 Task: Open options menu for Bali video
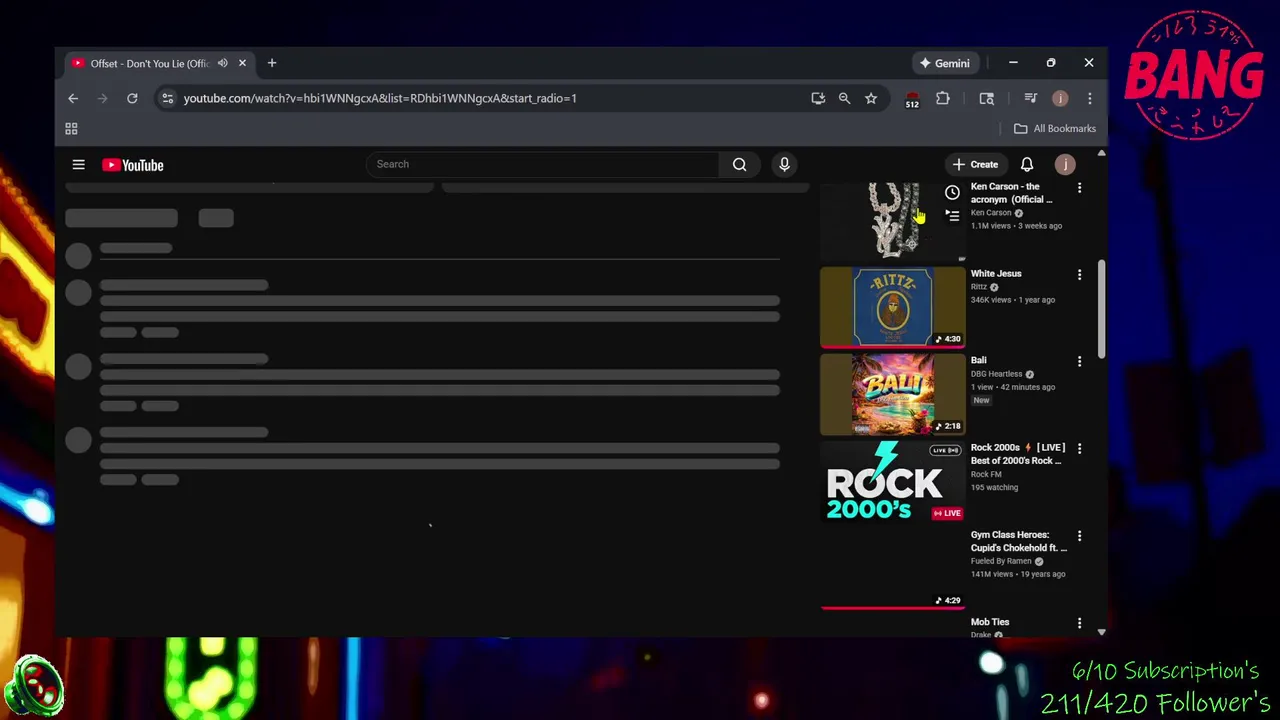point(1079,361)
